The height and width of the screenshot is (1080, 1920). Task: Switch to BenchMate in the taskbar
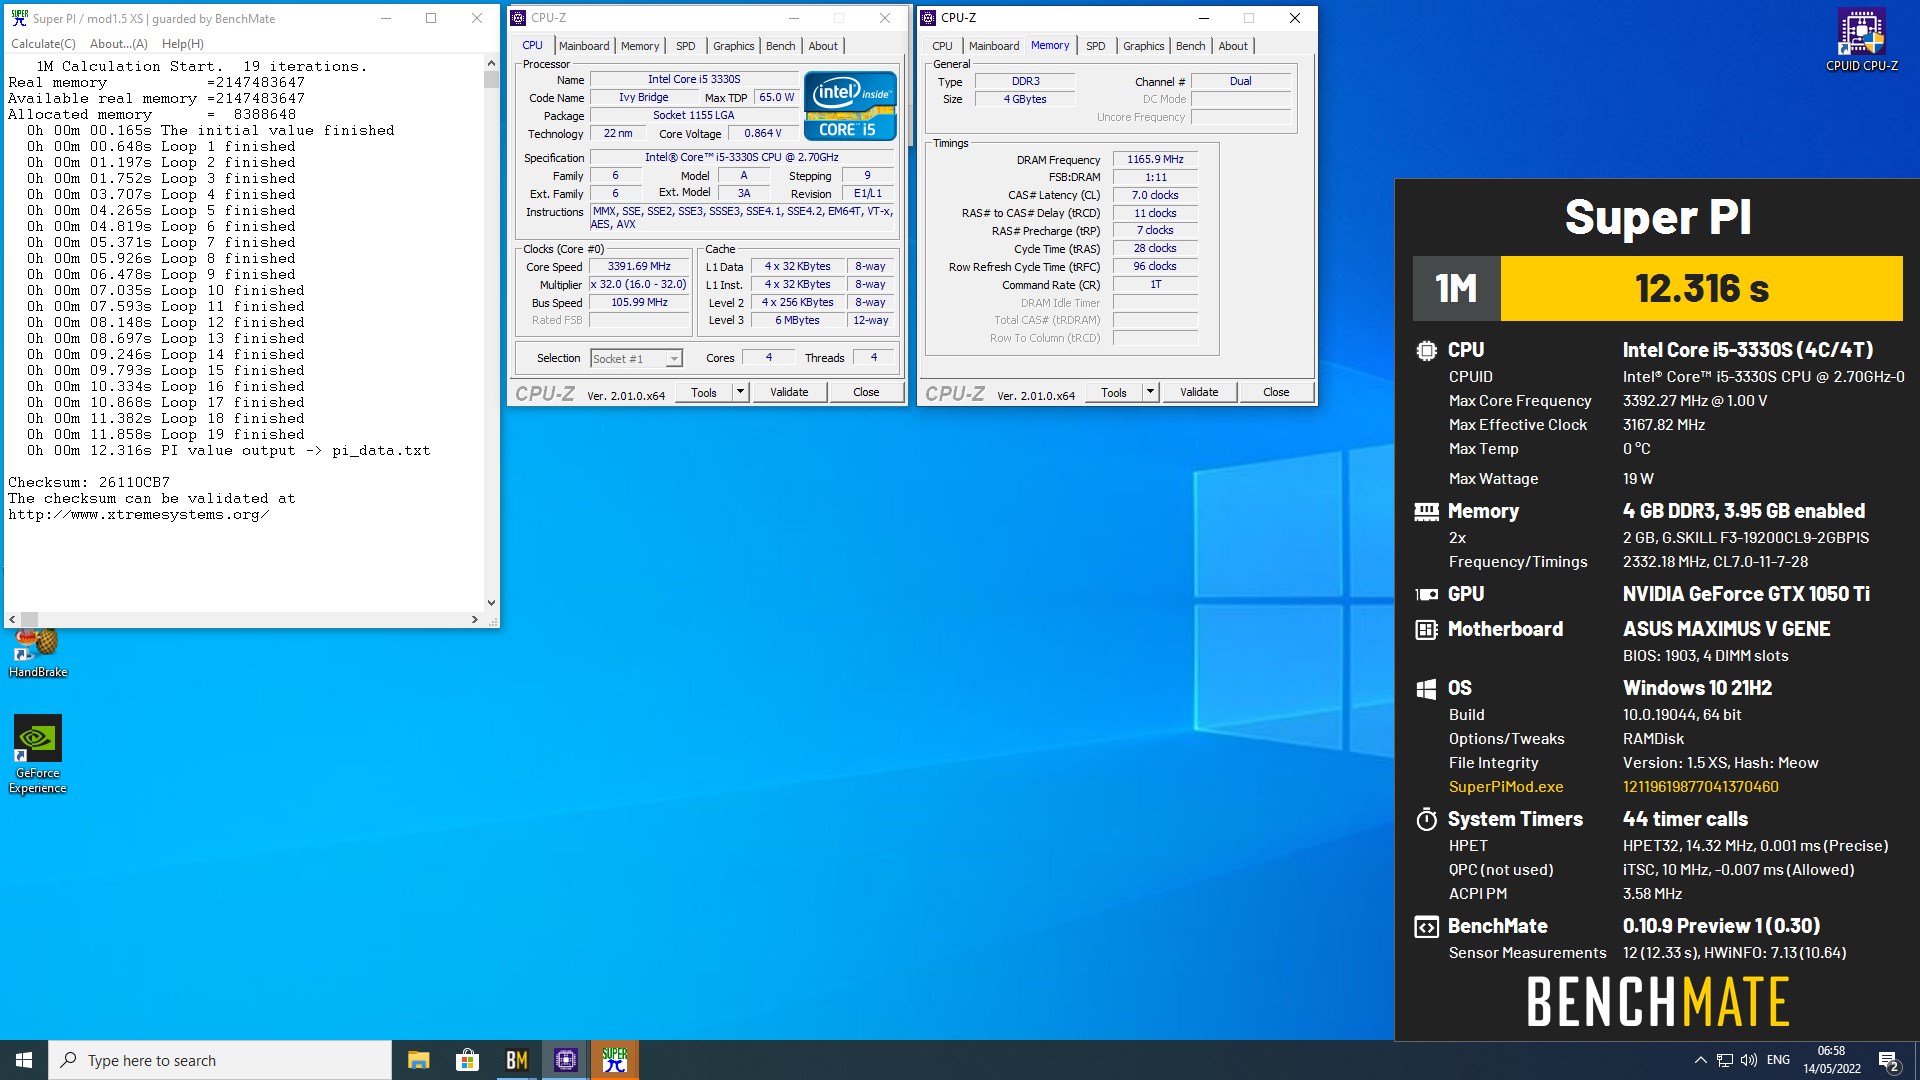point(516,1060)
